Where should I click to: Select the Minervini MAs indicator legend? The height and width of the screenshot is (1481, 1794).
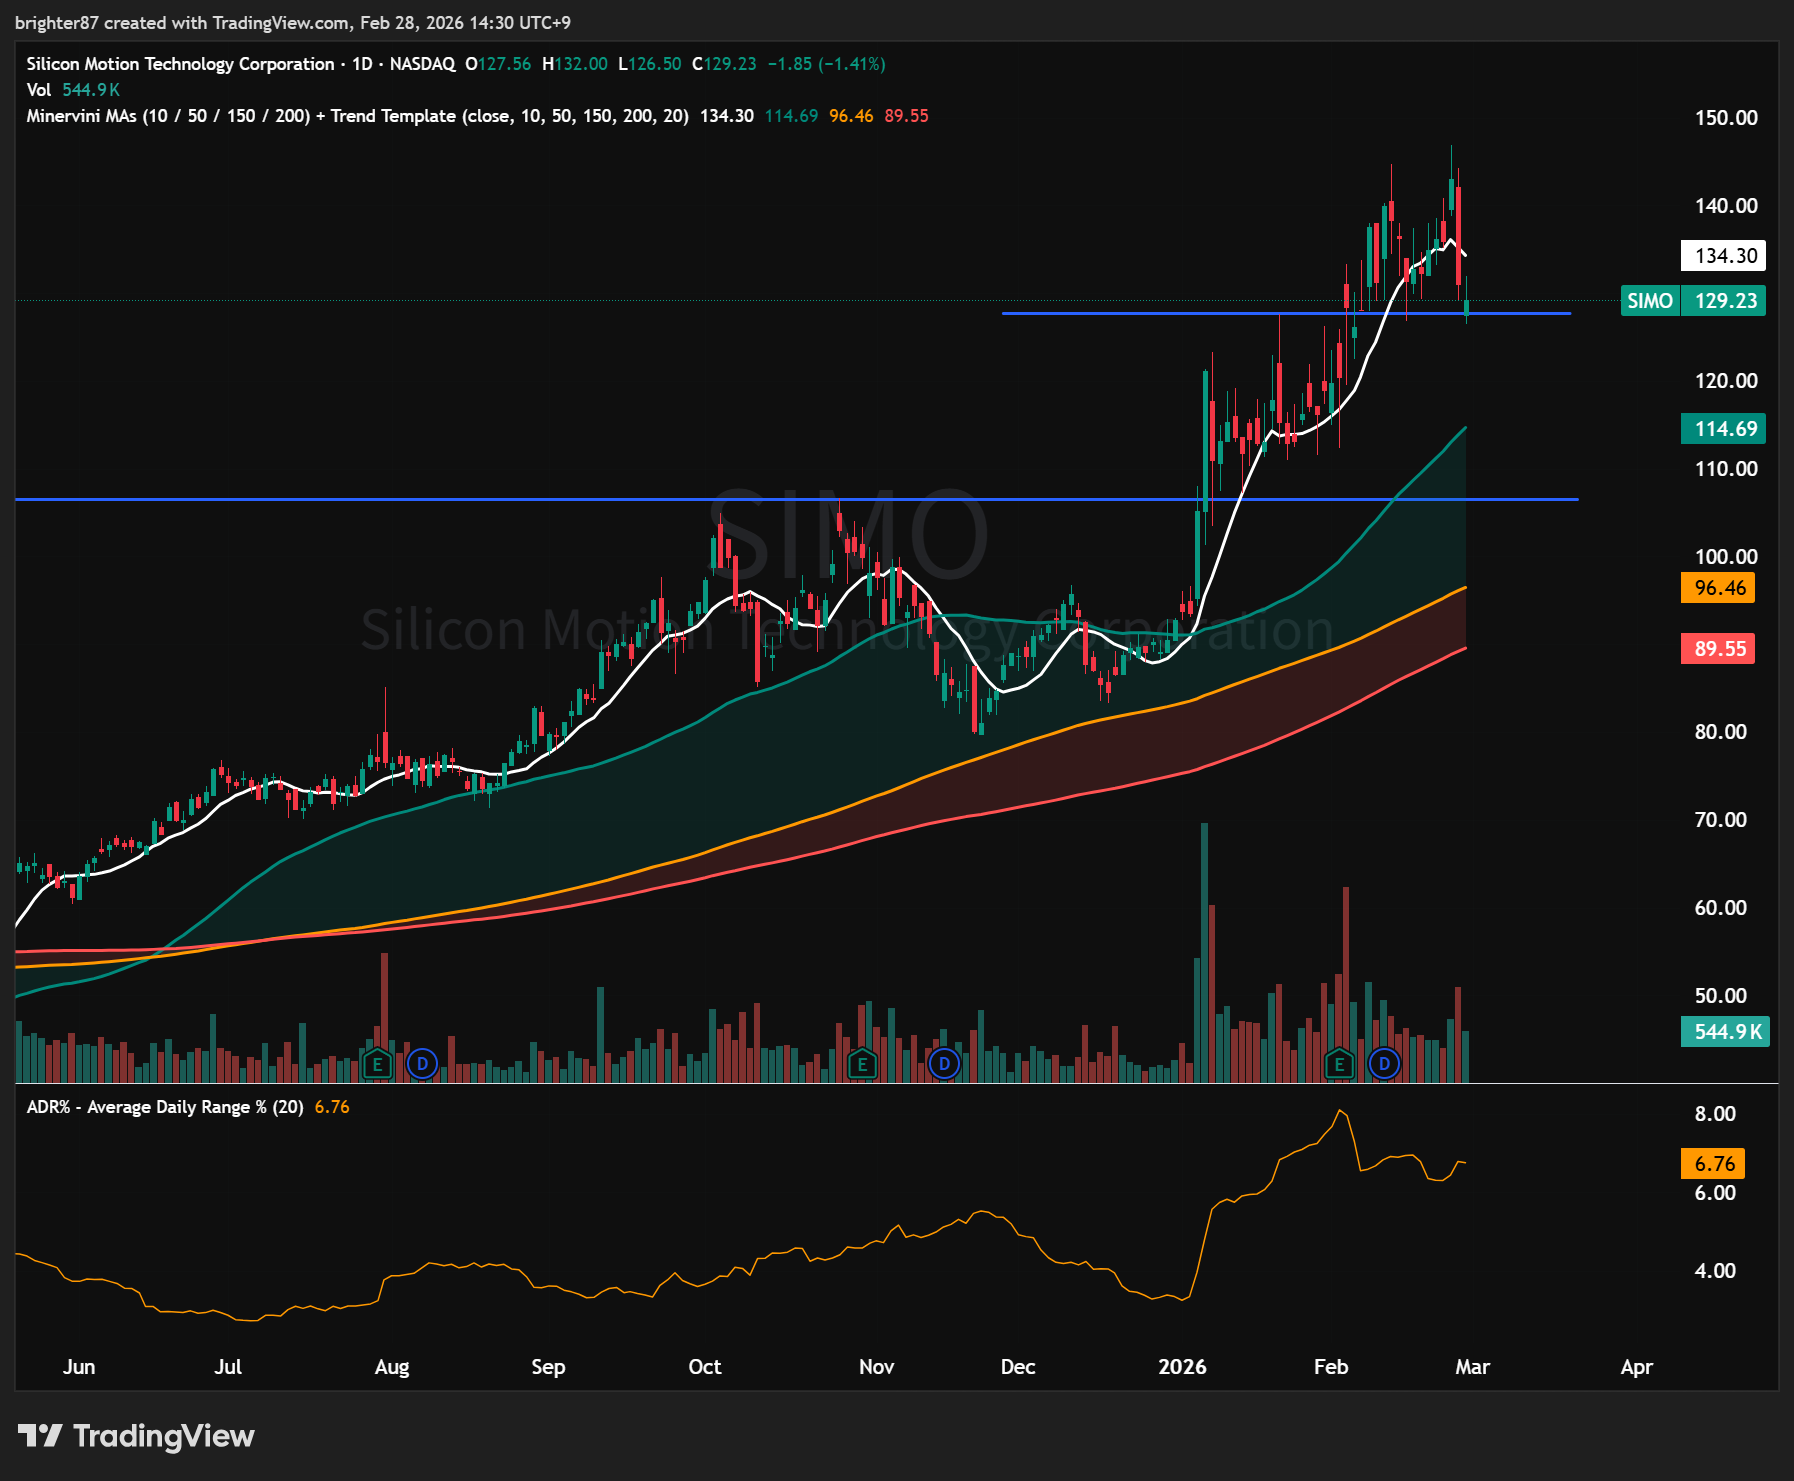[357, 116]
